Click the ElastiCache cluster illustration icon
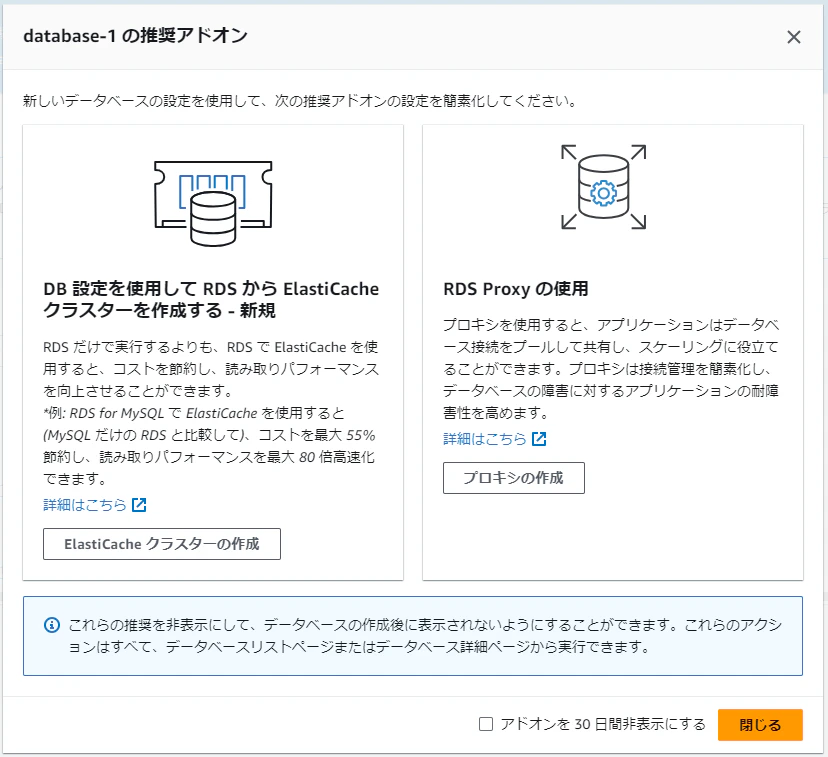Screen dimensions: 828x757 point(213,203)
